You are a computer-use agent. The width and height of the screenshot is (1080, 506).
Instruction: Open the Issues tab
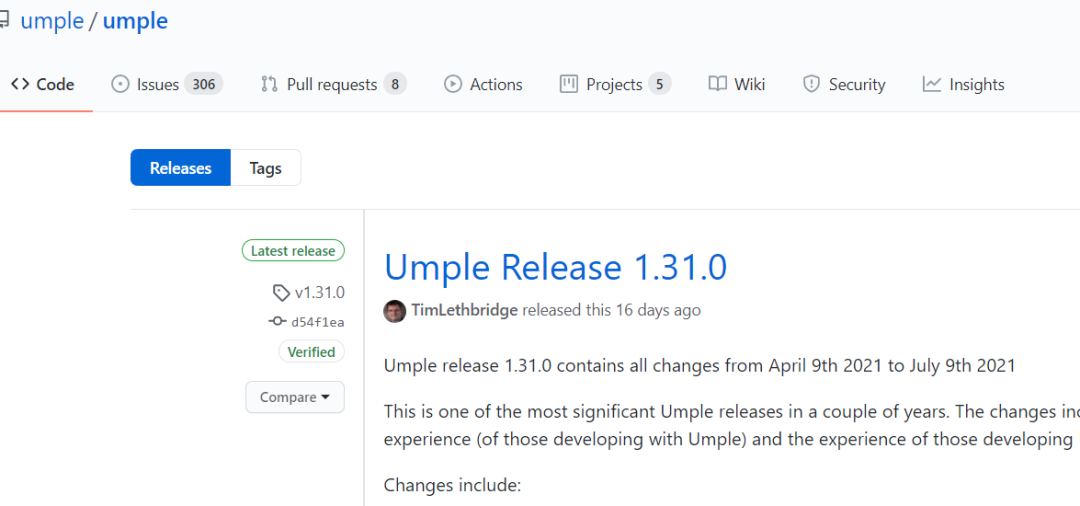coord(166,85)
